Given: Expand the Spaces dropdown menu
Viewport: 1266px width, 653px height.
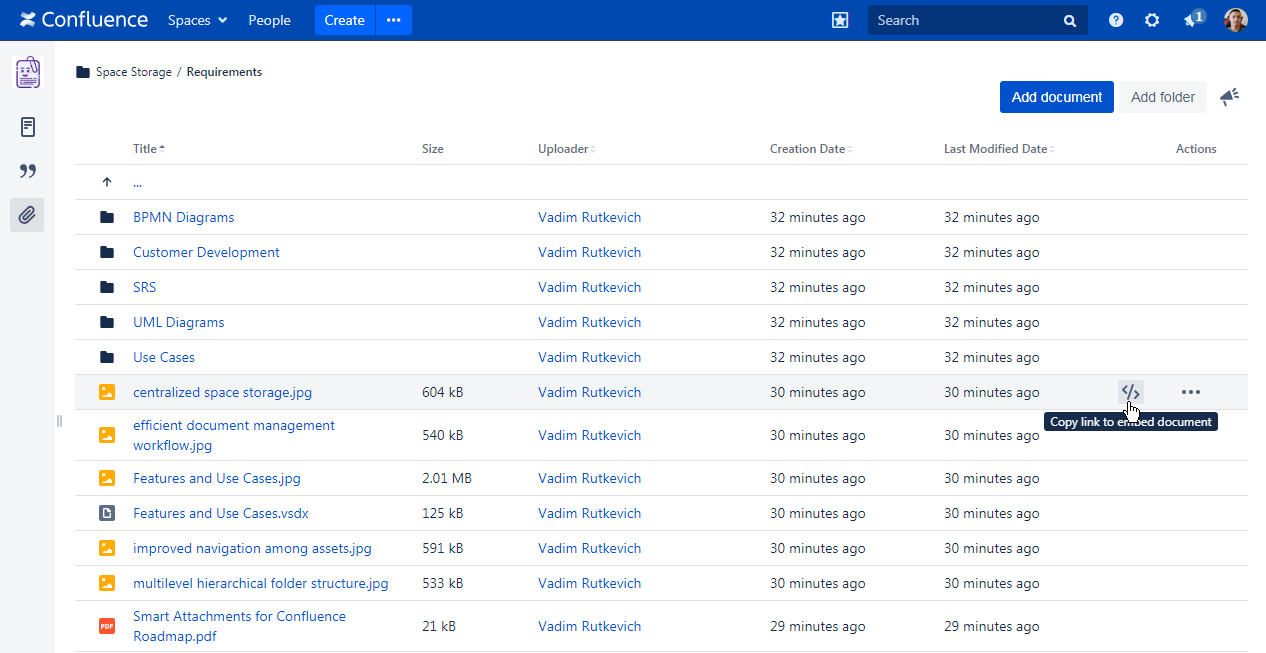Looking at the screenshot, I should pos(197,20).
